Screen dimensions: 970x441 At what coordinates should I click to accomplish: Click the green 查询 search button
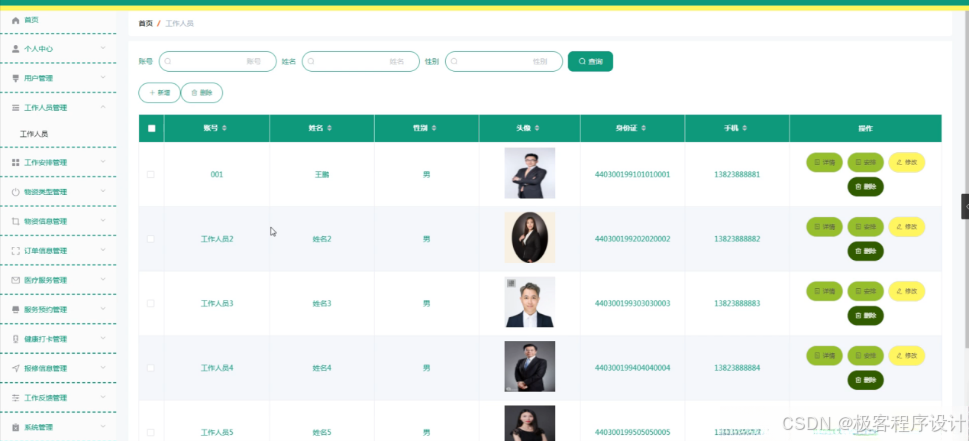pos(590,61)
